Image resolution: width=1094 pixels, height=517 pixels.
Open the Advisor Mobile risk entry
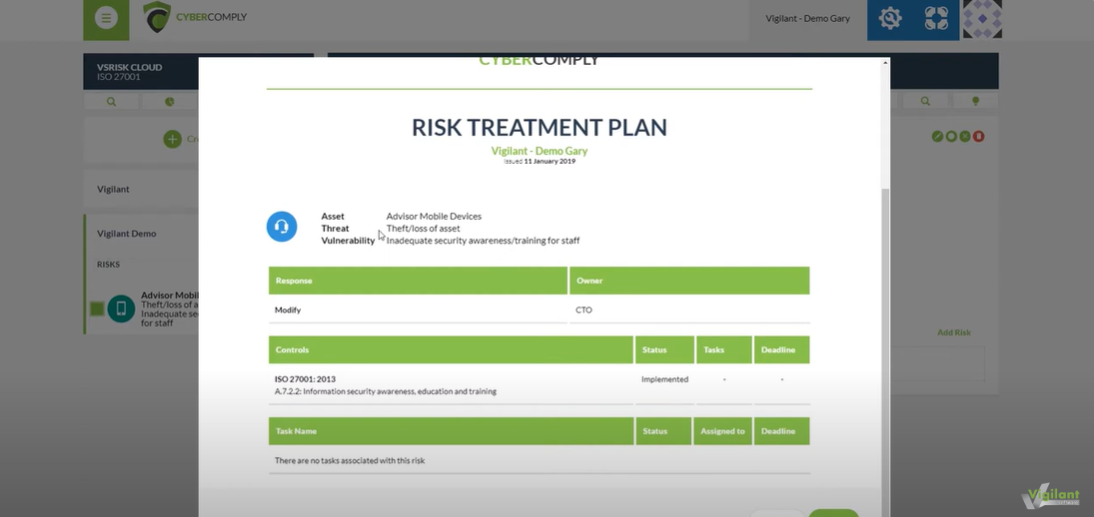point(170,309)
